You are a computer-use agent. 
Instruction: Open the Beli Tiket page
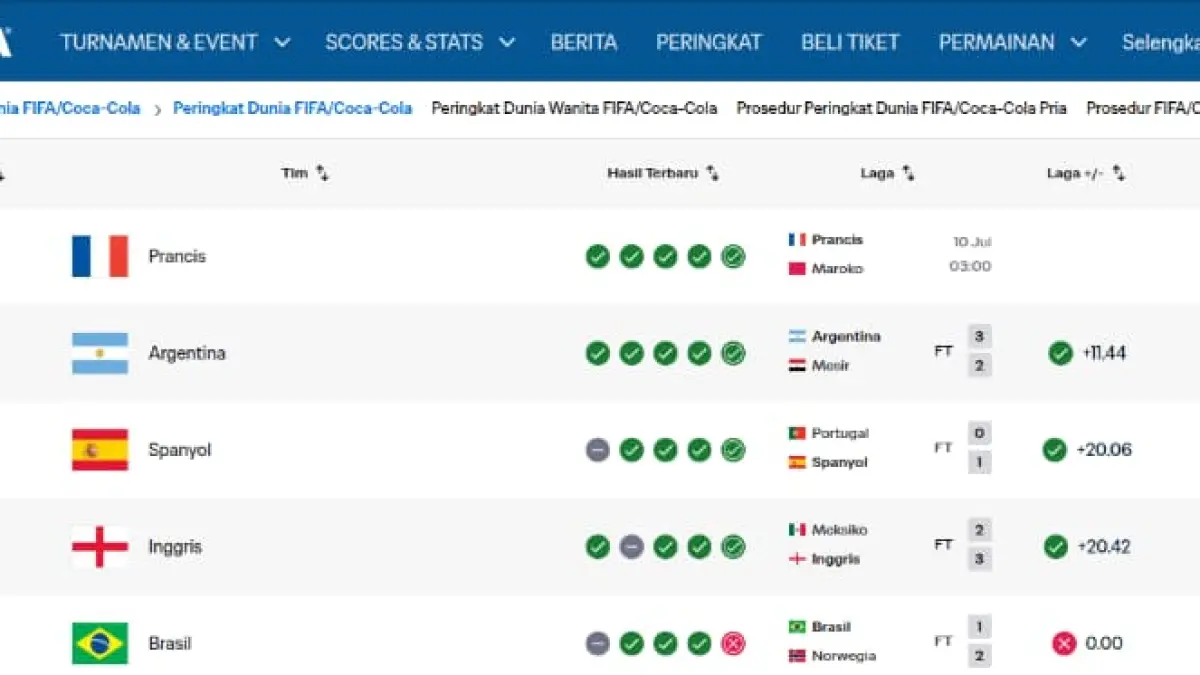click(x=850, y=42)
